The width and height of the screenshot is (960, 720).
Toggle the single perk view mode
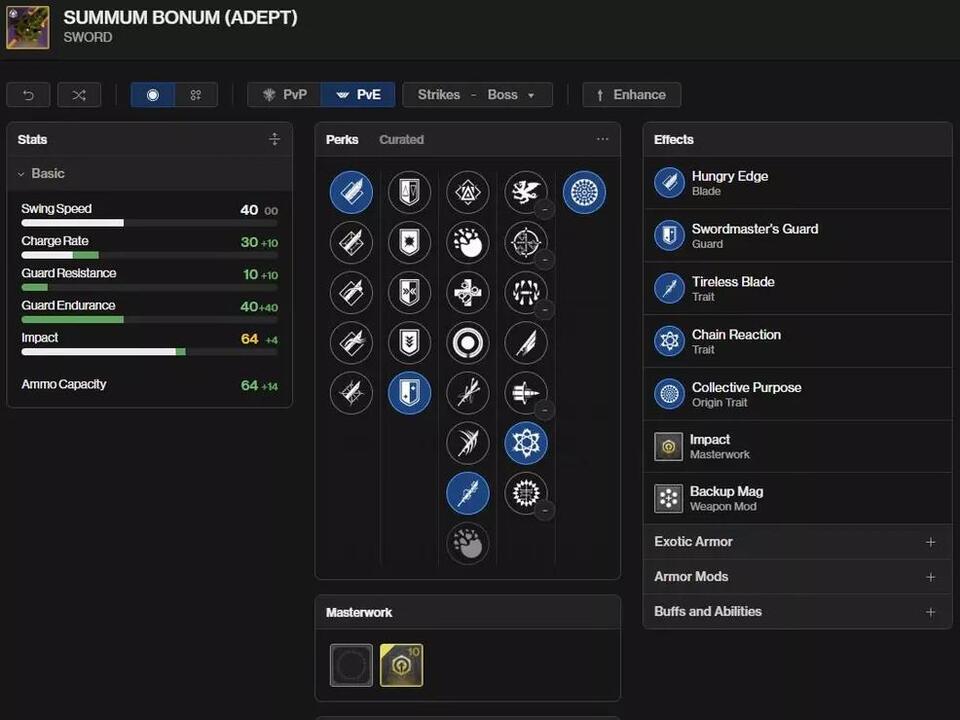tap(153, 95)
